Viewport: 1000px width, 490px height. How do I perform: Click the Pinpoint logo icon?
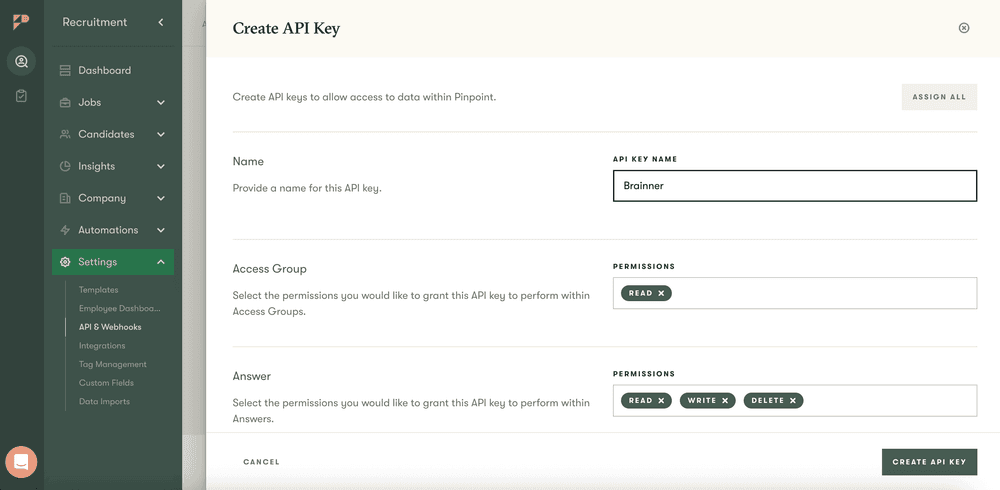(x=21, y=22)
